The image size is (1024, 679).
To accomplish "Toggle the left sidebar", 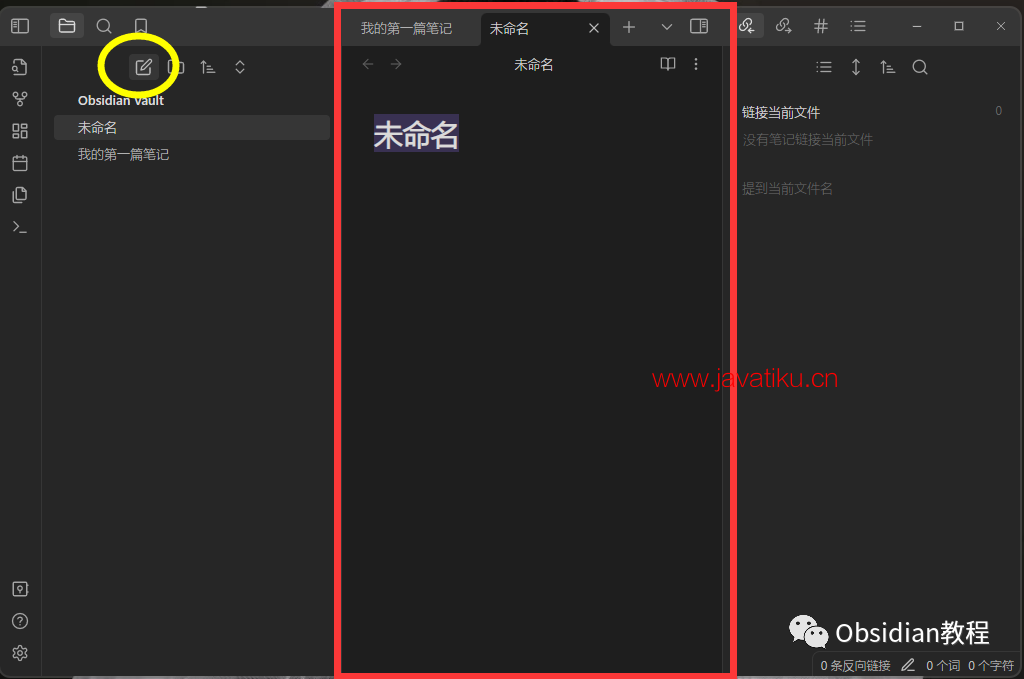I will 20,26.
